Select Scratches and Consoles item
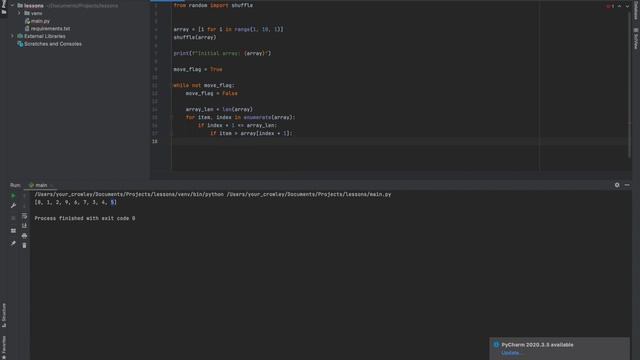The width and height of the screenshot is (640, 360). pyautogui.click(x=53, y=44)
